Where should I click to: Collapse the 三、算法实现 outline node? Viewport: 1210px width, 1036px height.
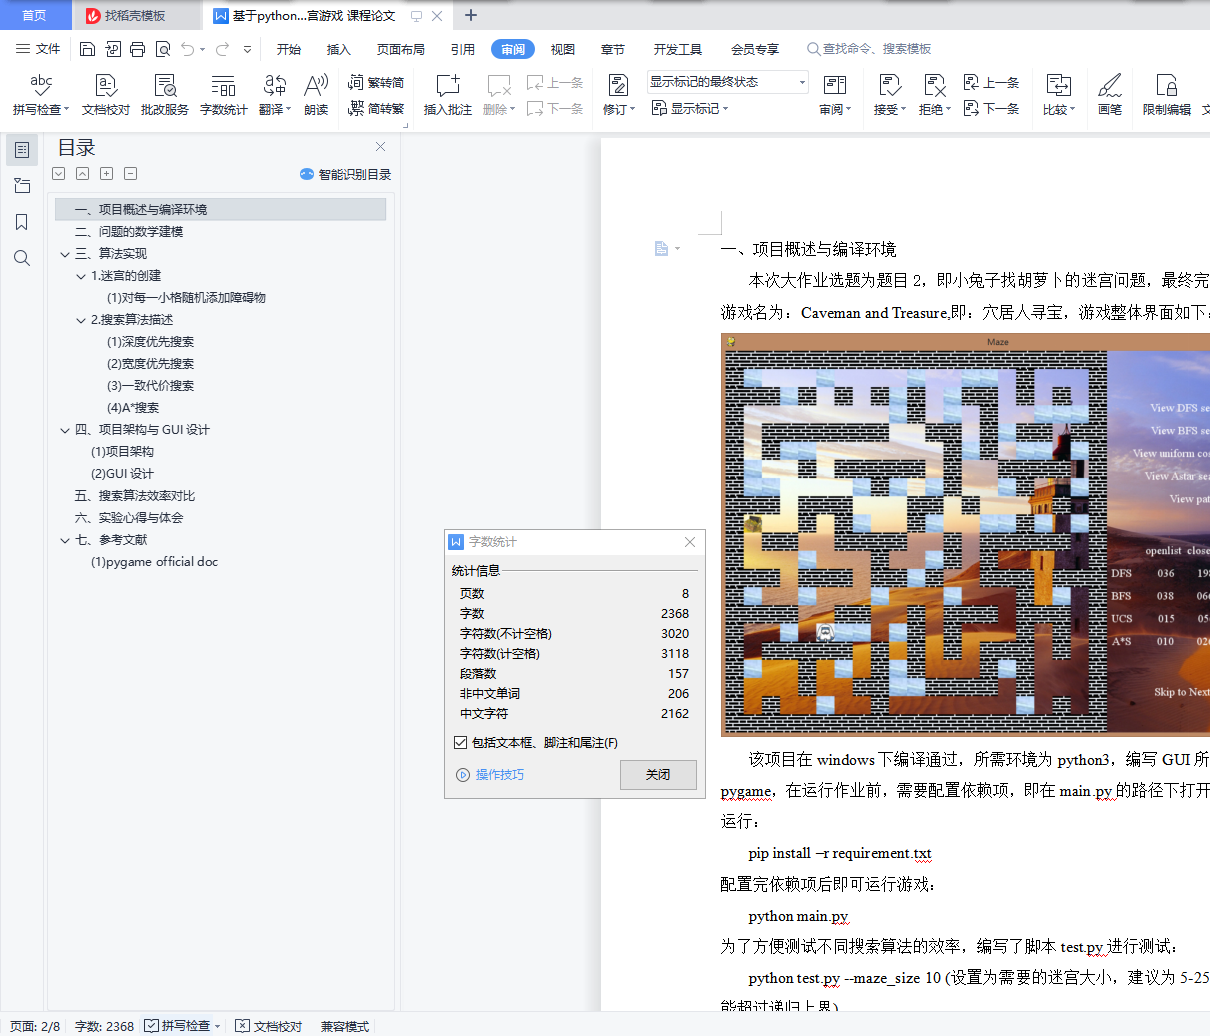(65, 254)
